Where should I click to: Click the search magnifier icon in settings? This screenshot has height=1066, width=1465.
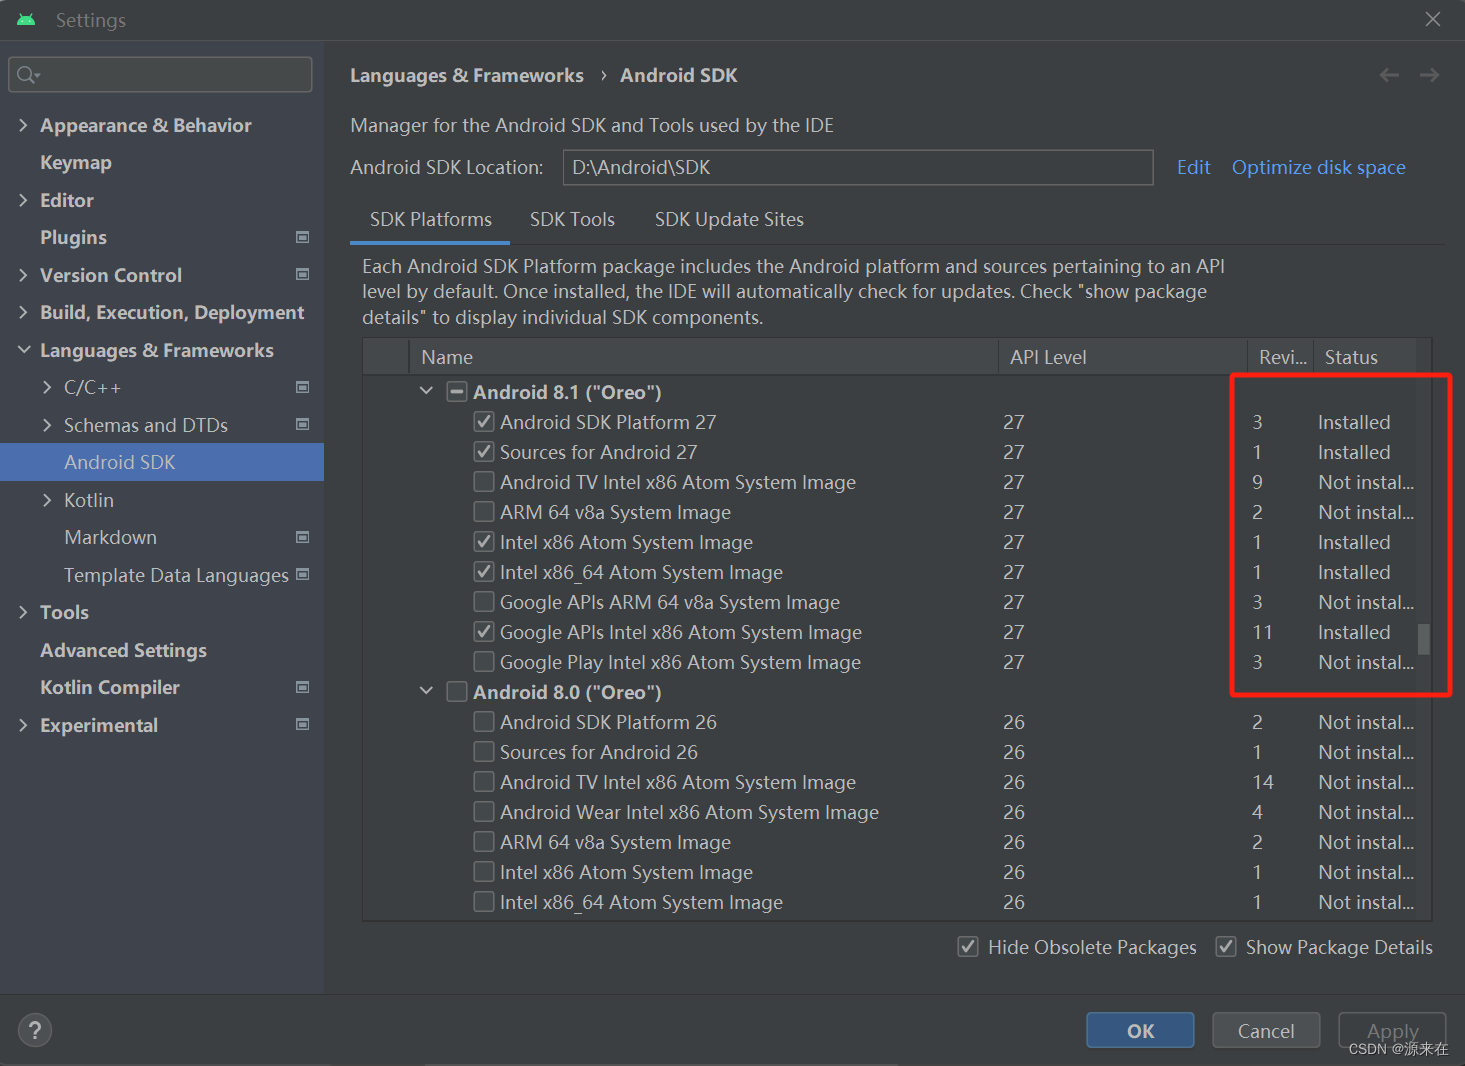(28, 75)
